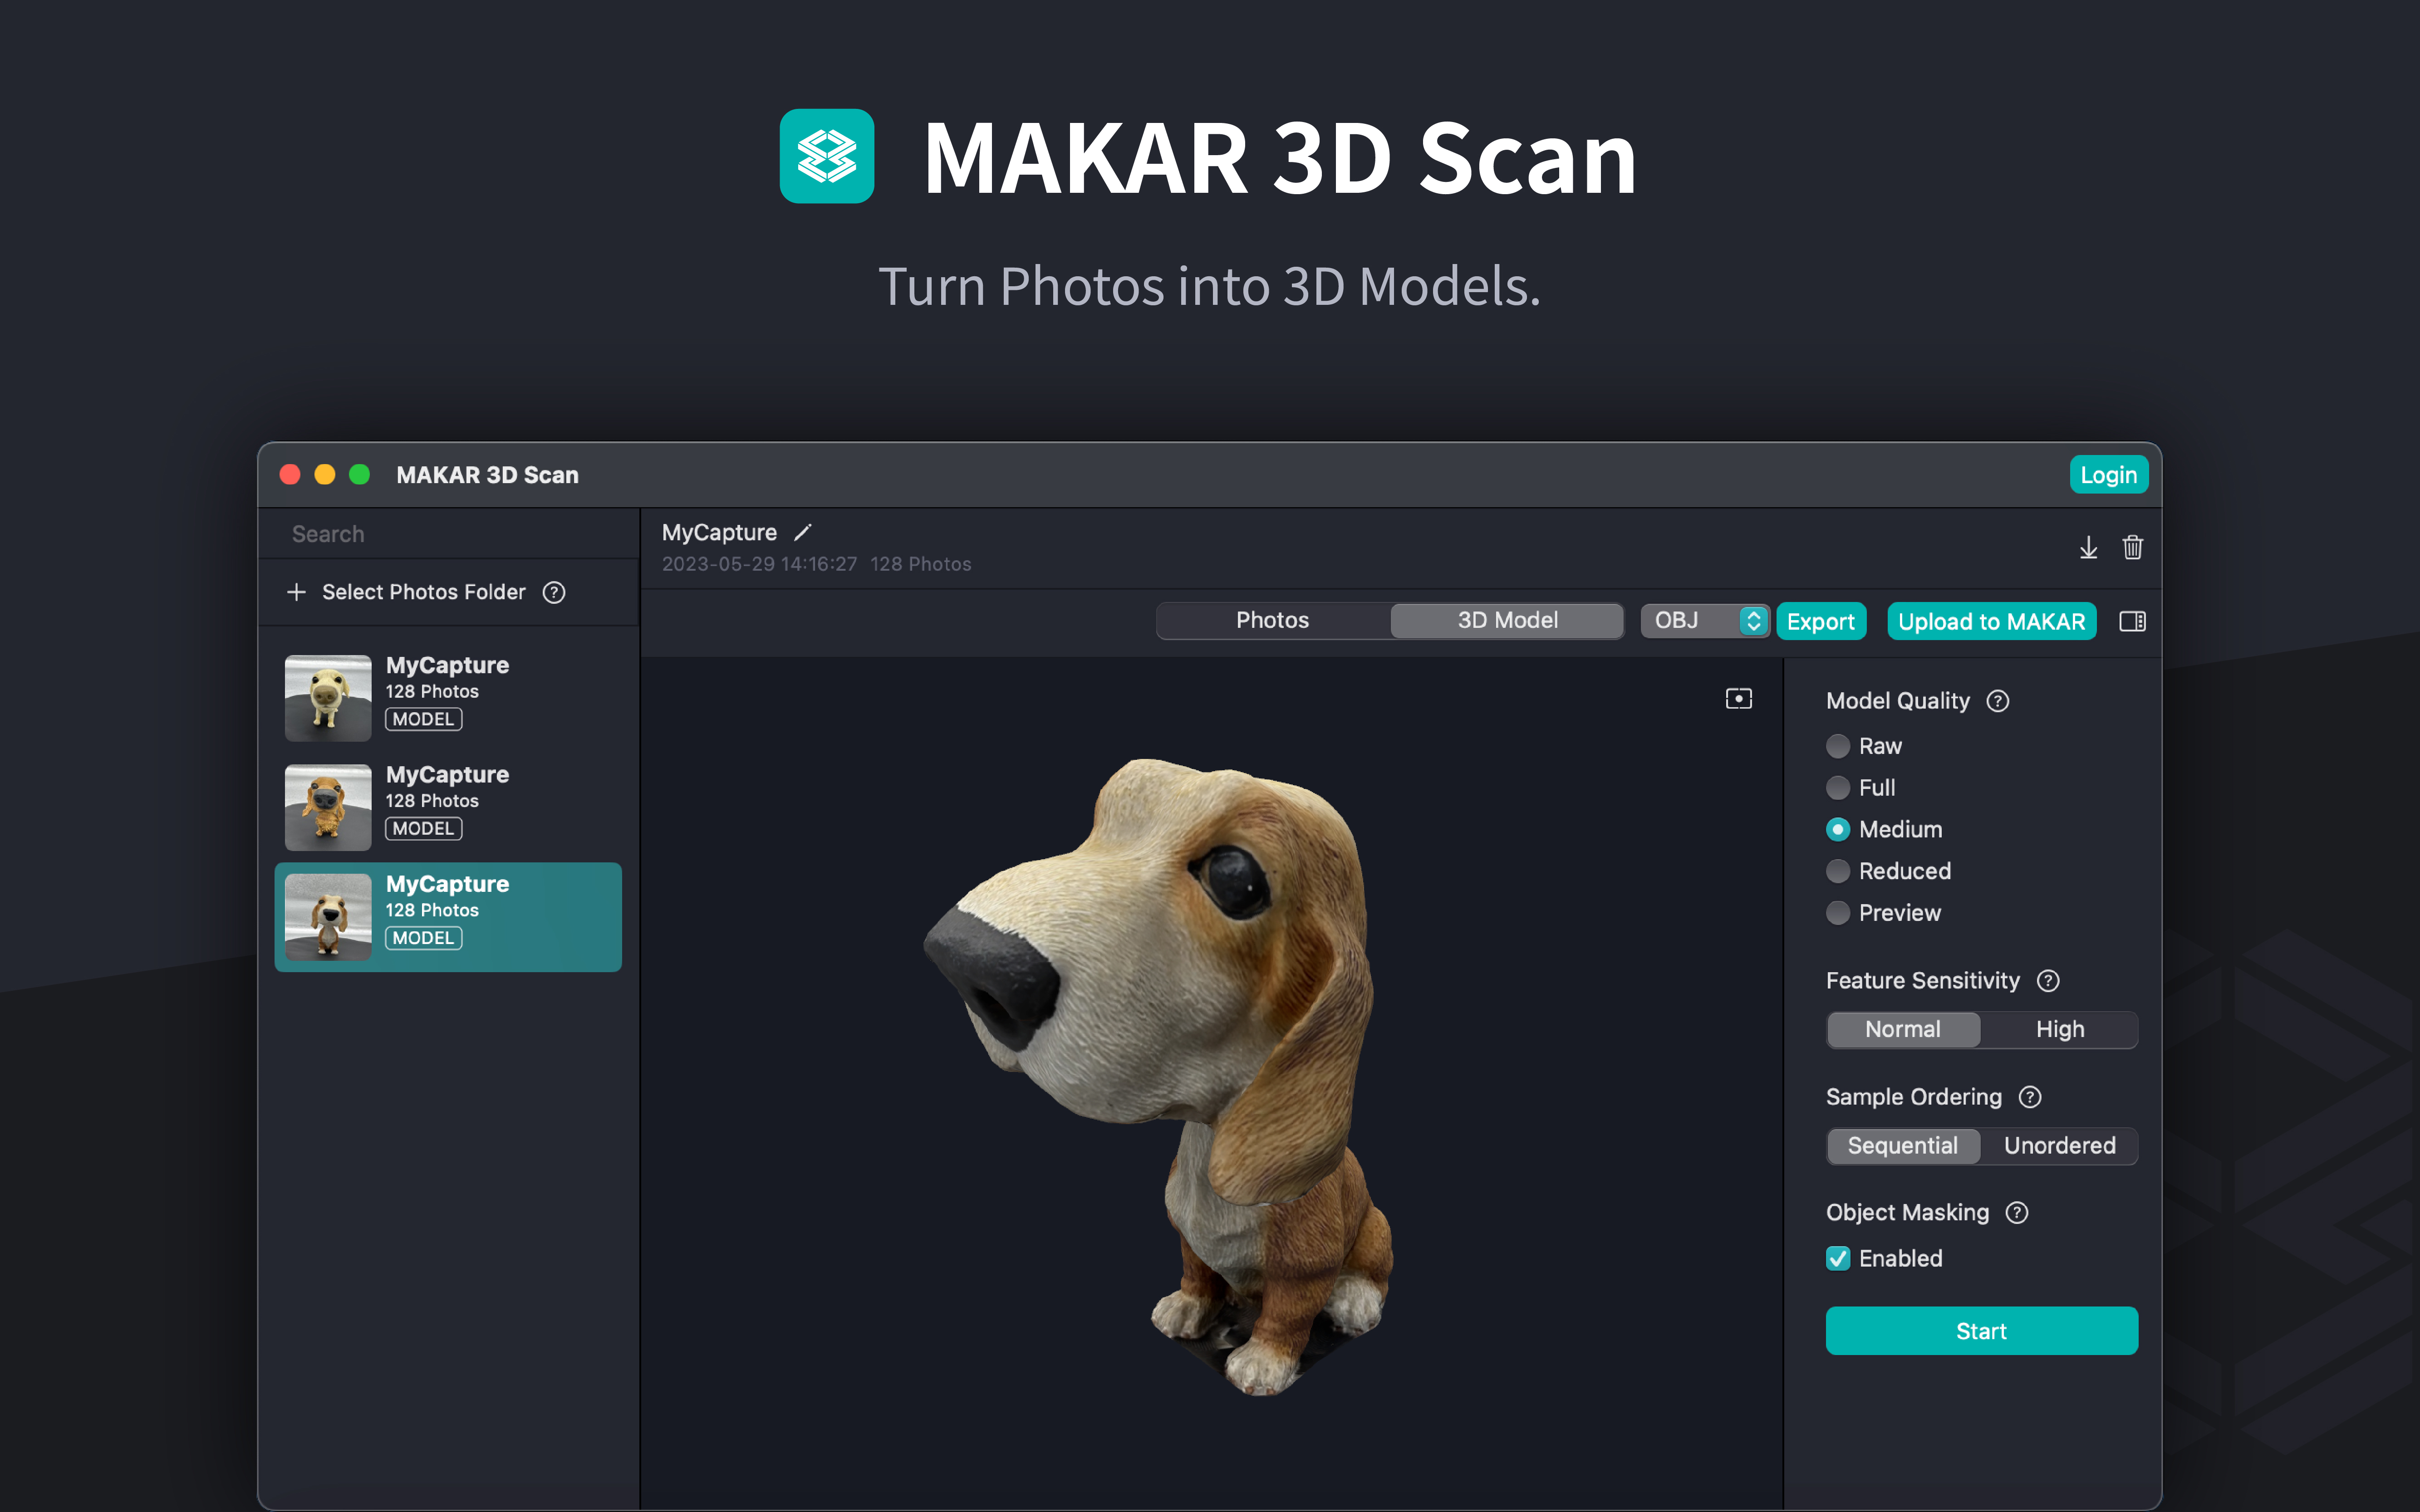Open Feature Sensitivity help icon

[2047, 981]
